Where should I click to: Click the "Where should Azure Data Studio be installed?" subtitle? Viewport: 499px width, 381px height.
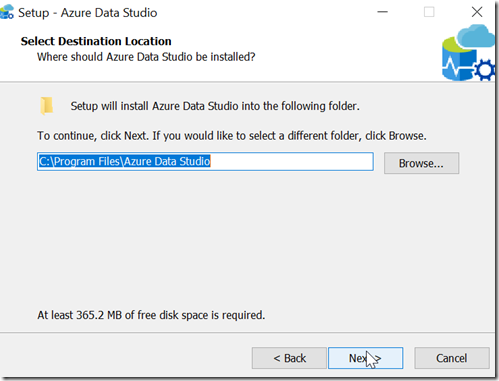pyautogui.click(x=146, y=57)
